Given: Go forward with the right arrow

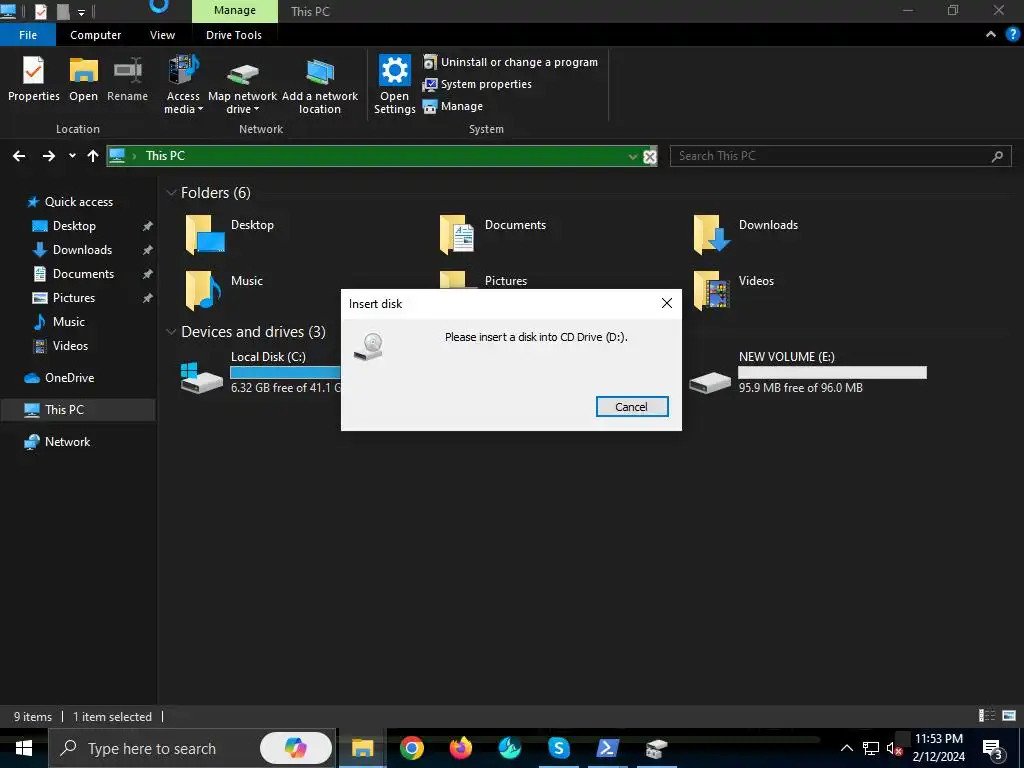Looking at the screenshot, I should (x=48, y=156).
